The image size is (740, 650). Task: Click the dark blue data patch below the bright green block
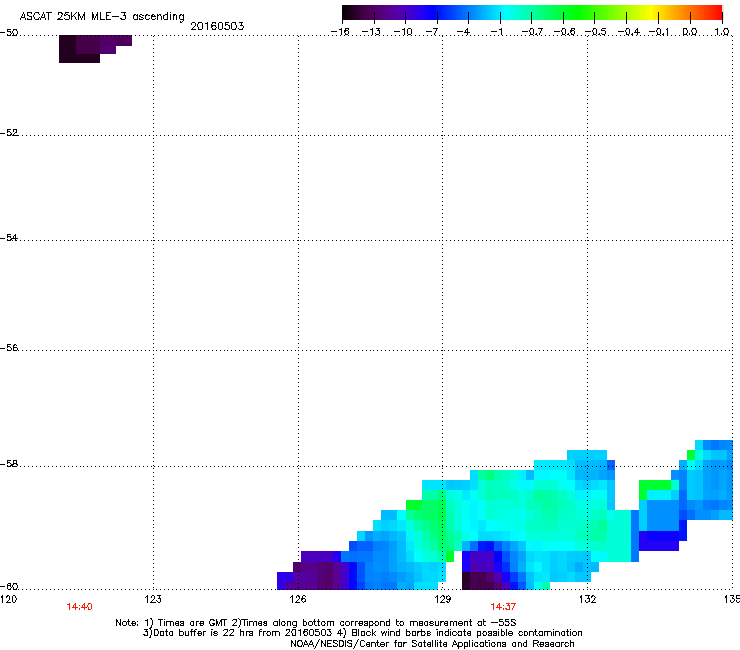pyautogui.click(x=661, y=540)
